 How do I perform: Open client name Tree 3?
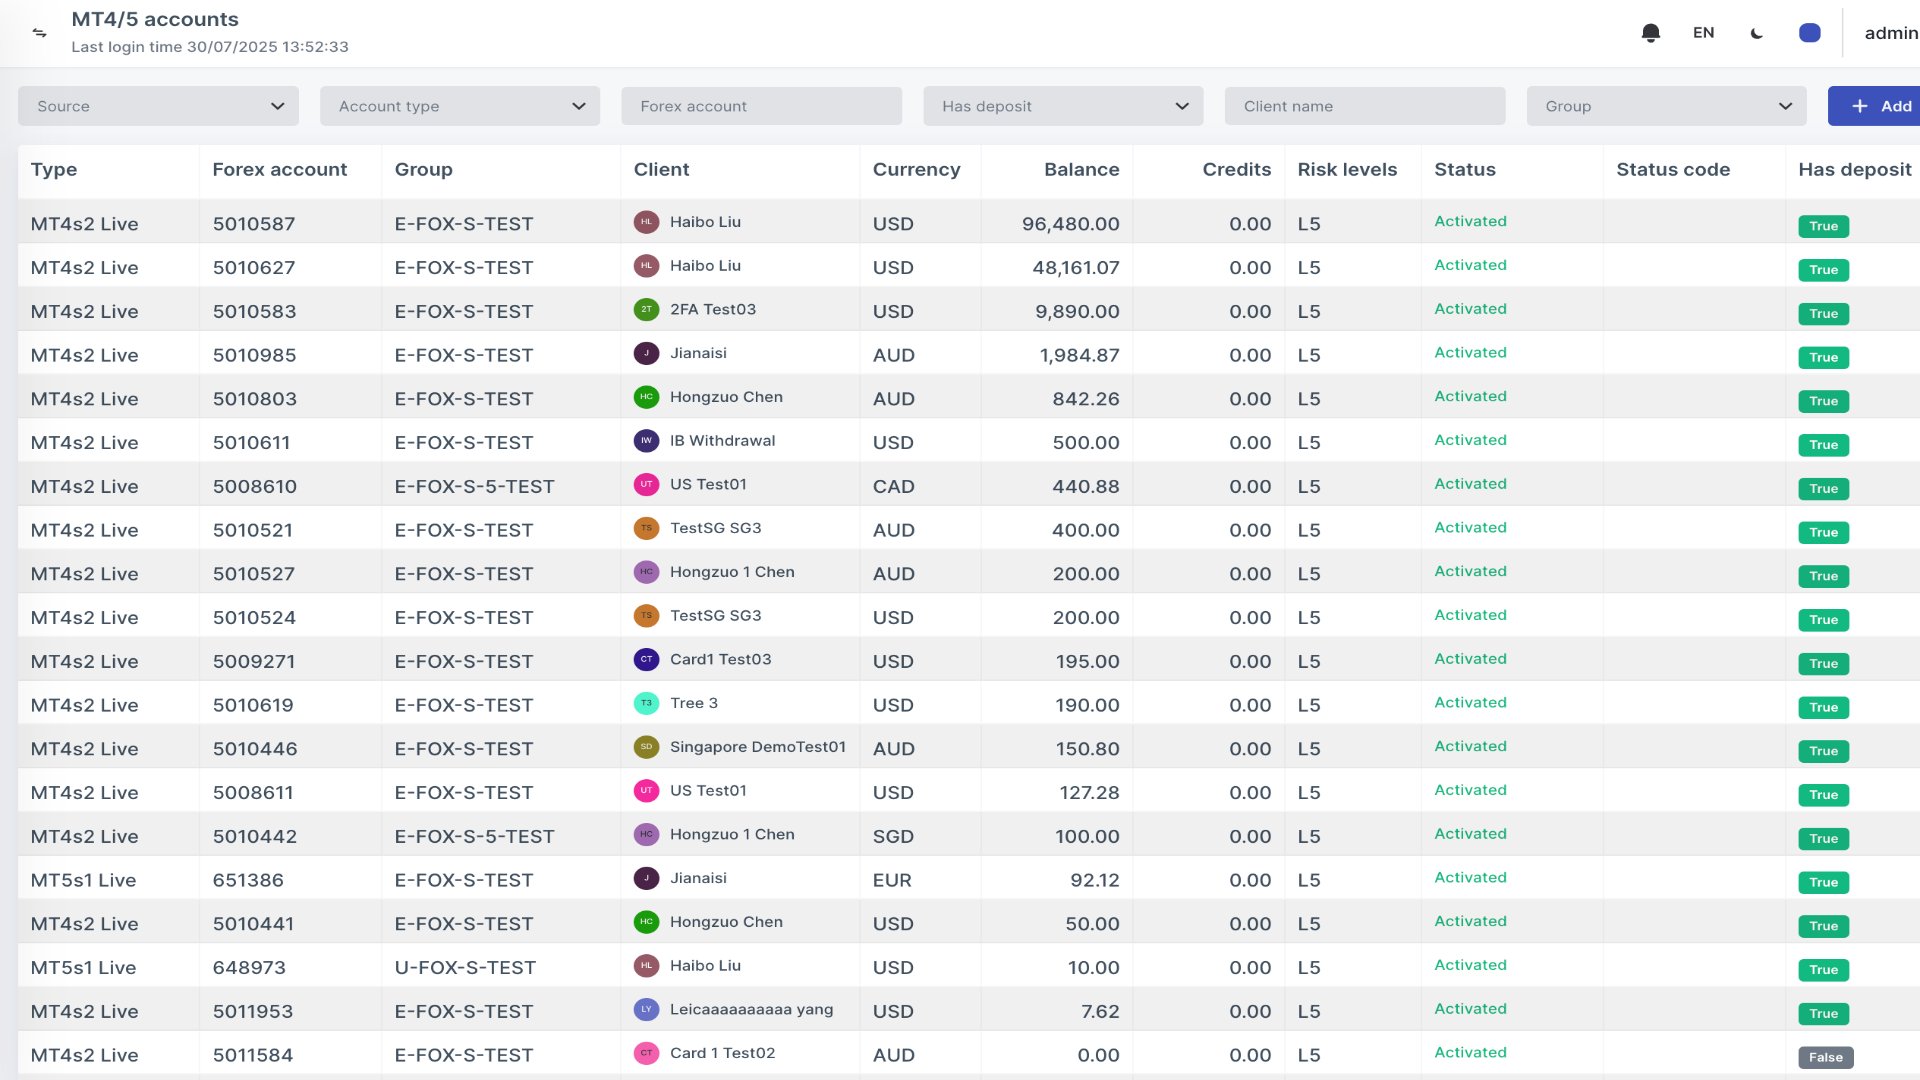click(694, 703)
